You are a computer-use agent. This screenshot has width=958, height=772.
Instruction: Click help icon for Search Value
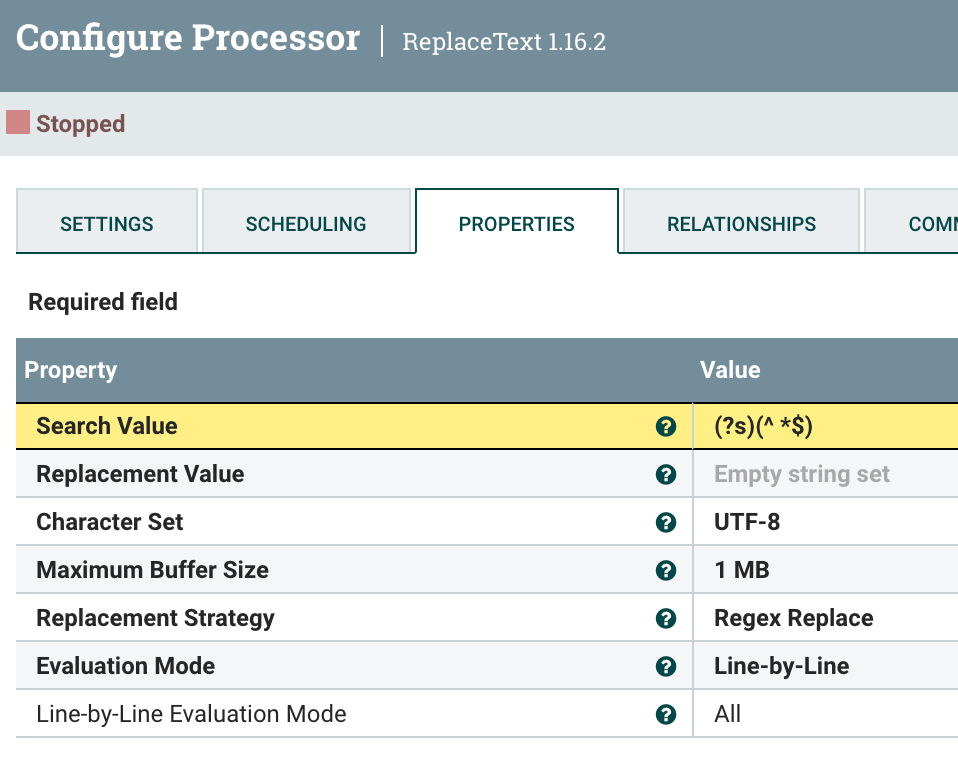665,426
